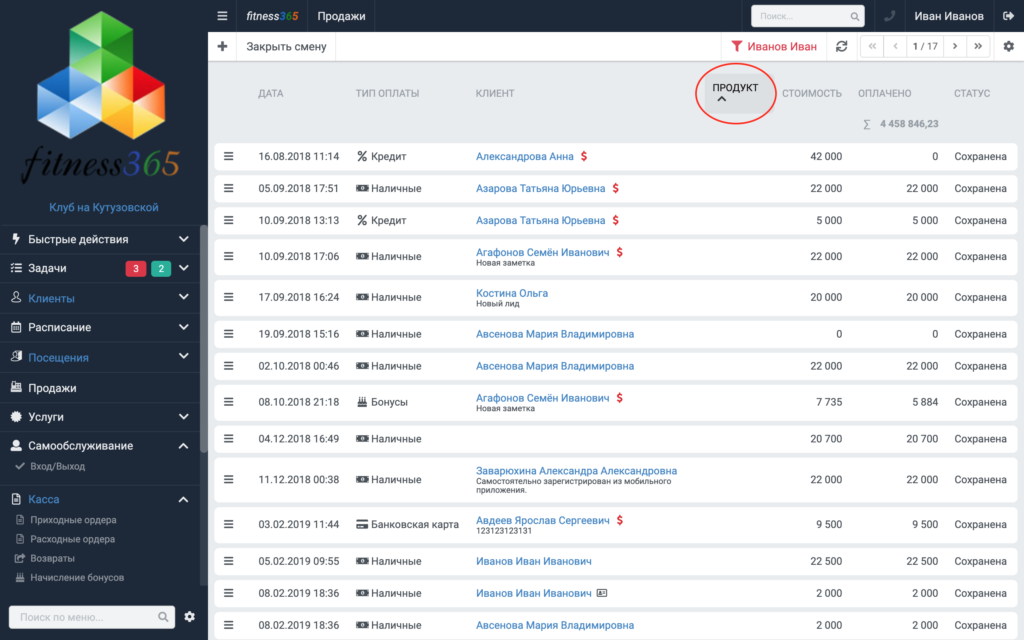The height and width of the screenshot is (640, 1024).
Task: Open Возвраты under Касса
Action: click(52, 558)
